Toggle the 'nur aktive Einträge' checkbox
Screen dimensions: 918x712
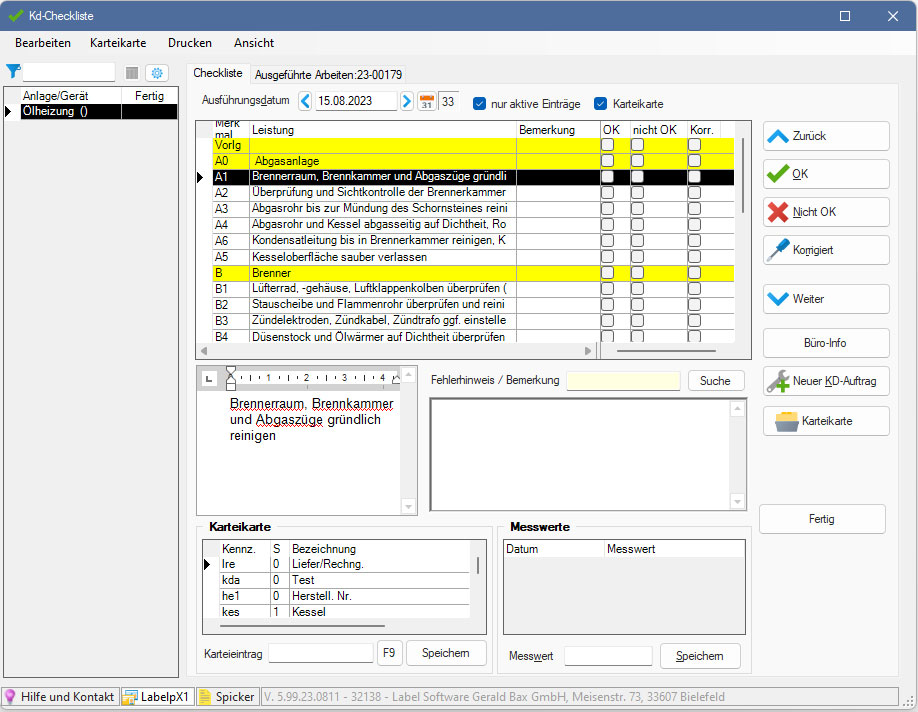[480, 103]
